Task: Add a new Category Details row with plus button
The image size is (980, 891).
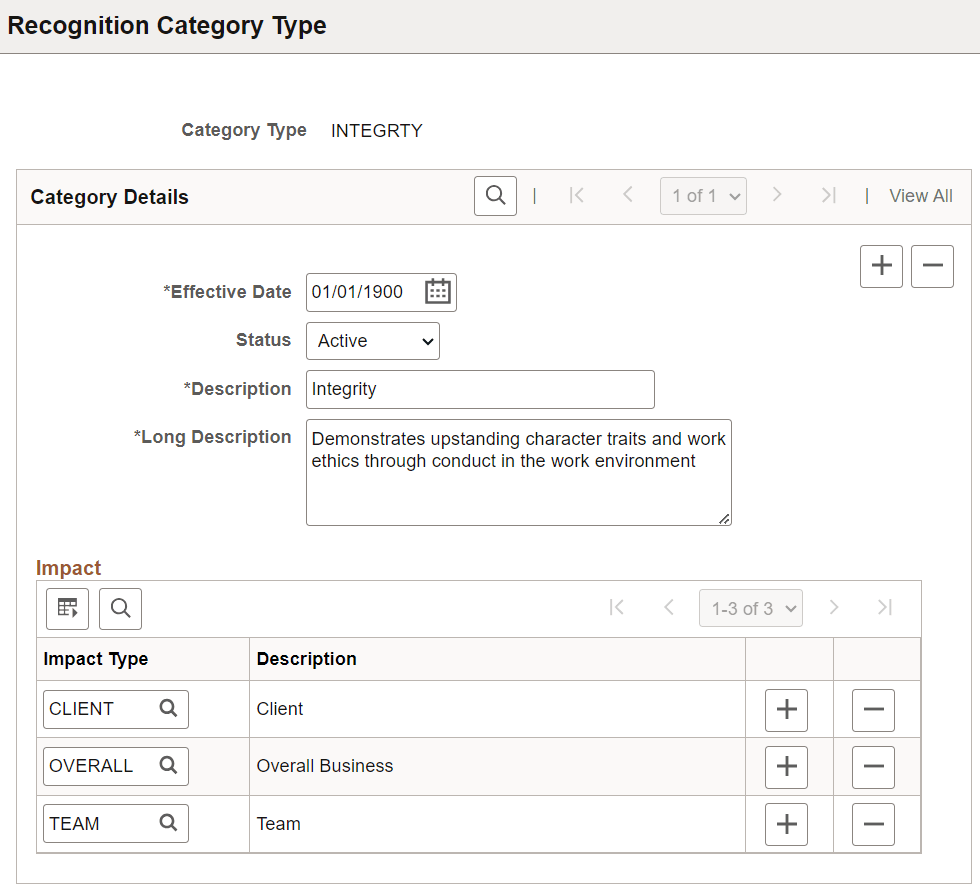Action: tap(881, 266)
